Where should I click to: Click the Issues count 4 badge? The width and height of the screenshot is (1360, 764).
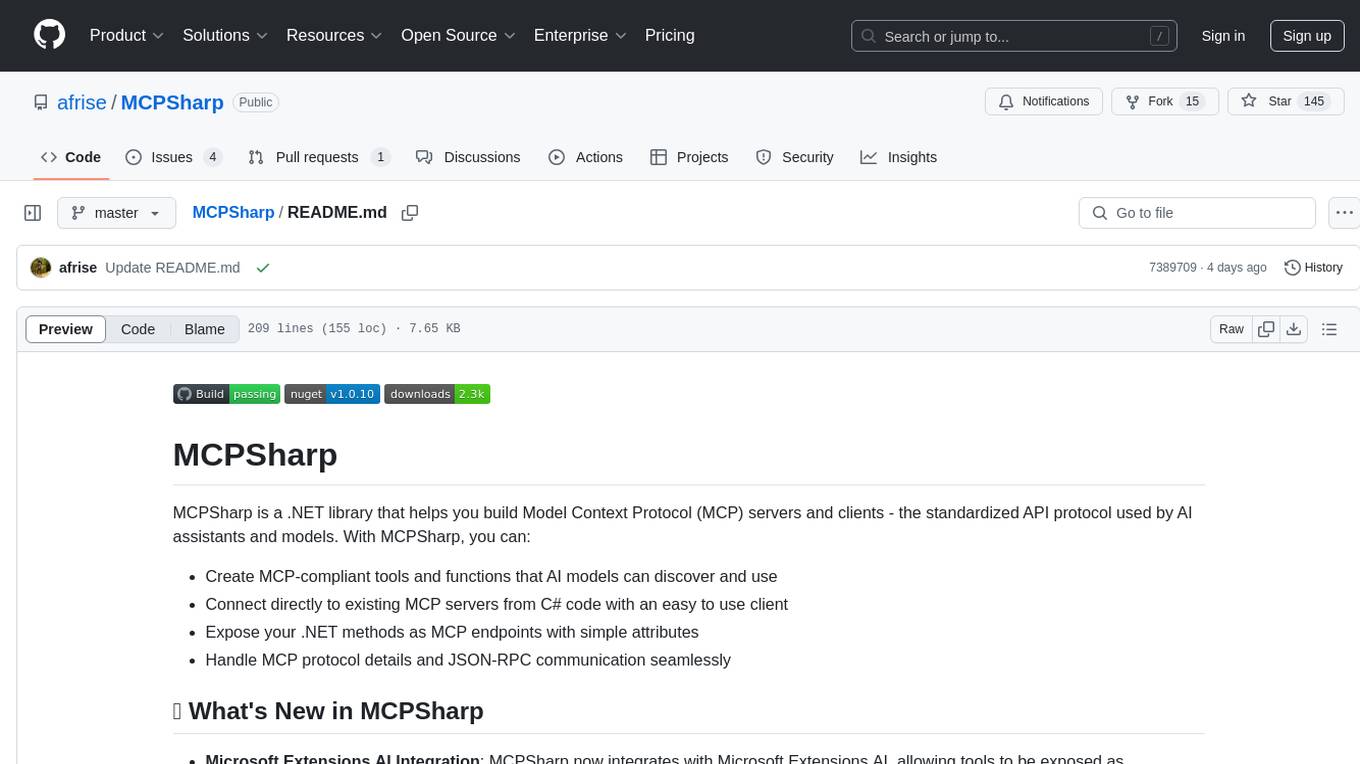212,157
